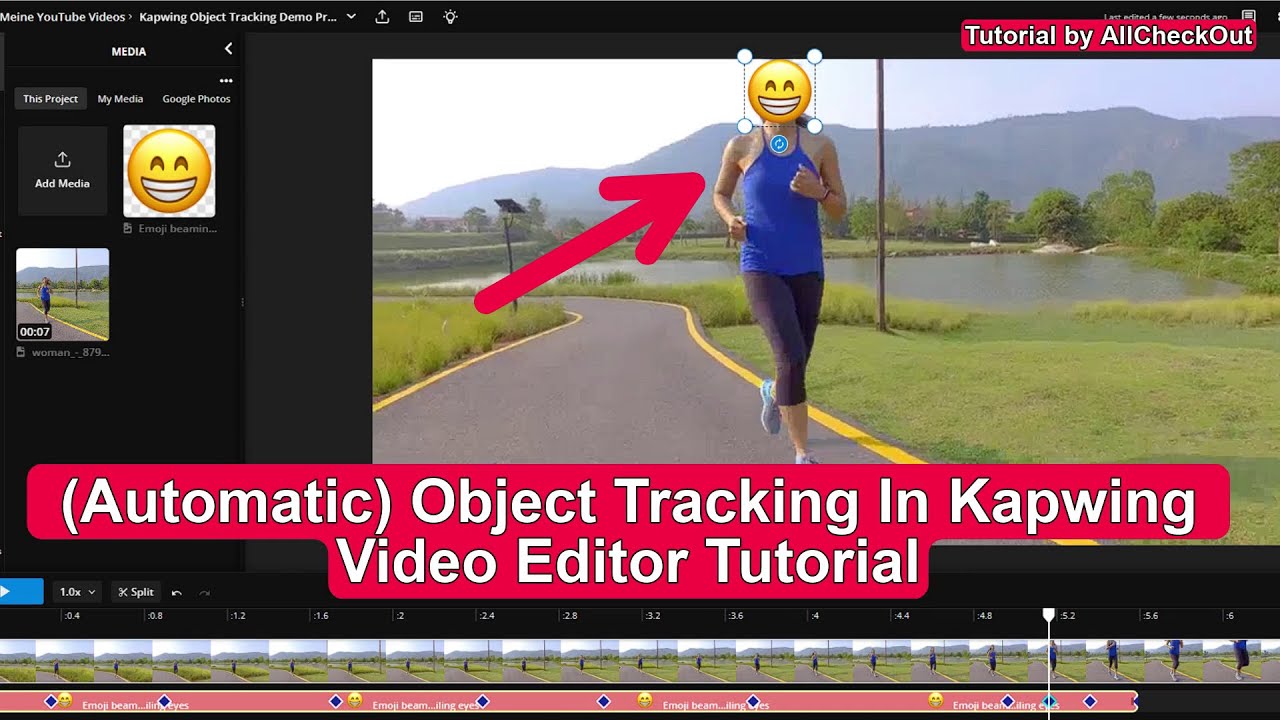Click the :0.4 mark on timeline ruler
Screen dimensions: 1280x720
tap(71, 616)
